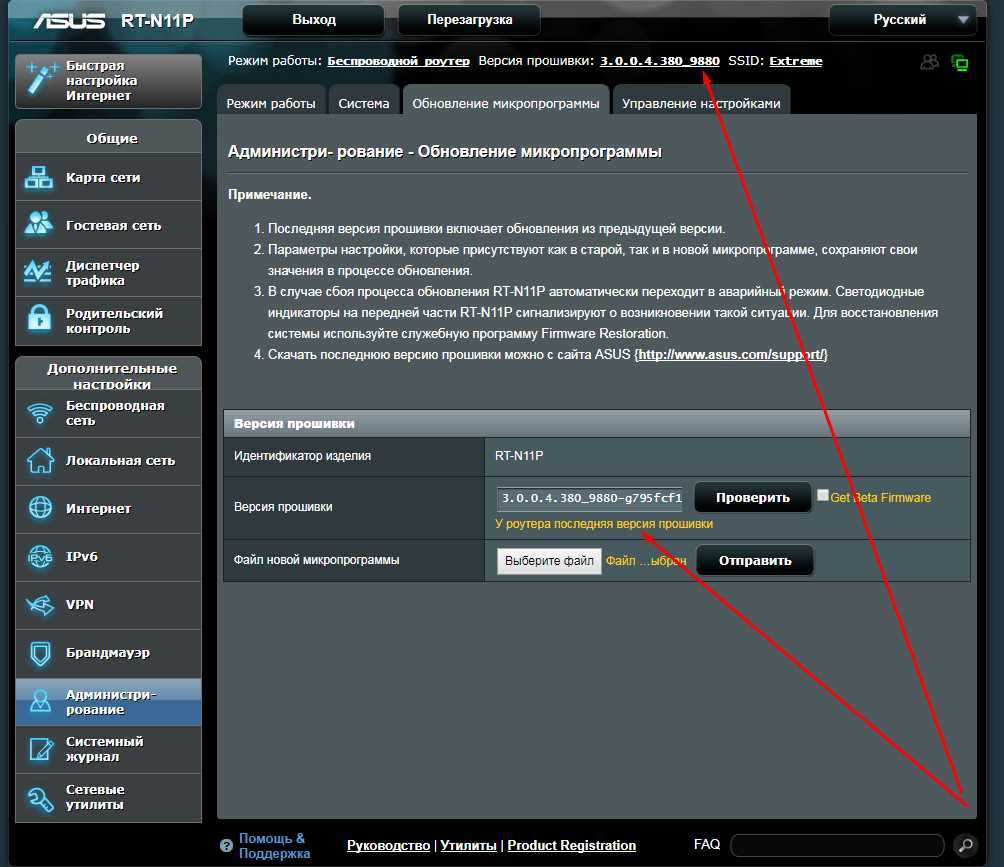Click the FAQ search magnifier icon
This screenshot has width=1004, height=867.
(x=966, y=845)
